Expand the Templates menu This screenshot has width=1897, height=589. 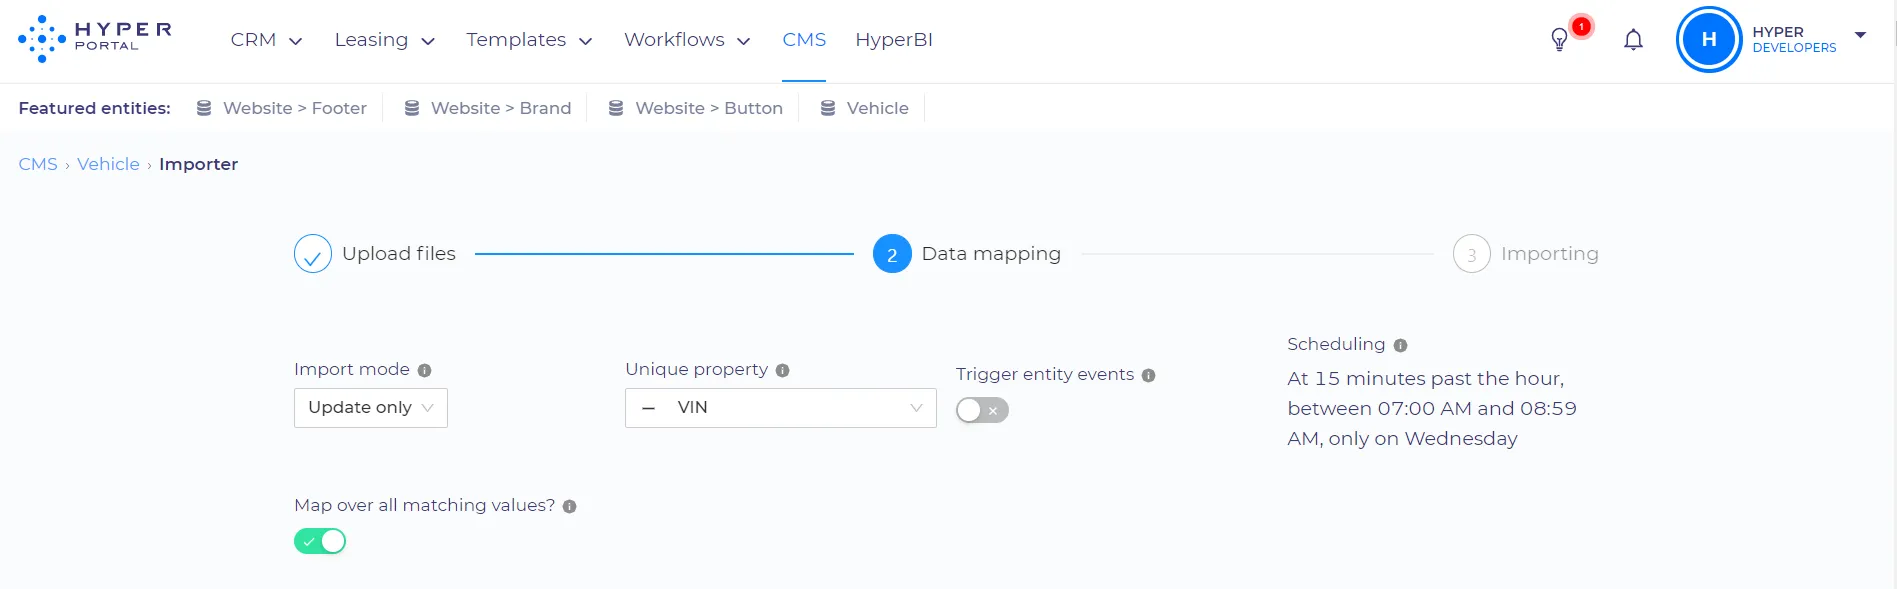(529, 40)
